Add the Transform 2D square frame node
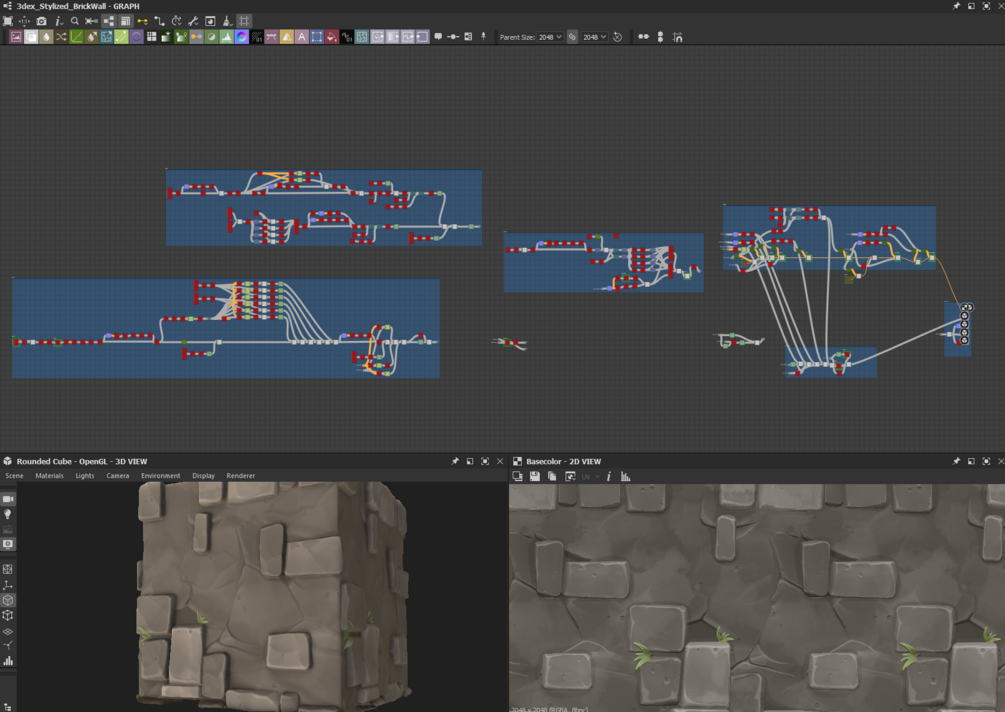This screenshot has height=712, width=1005. pos(317,37)
